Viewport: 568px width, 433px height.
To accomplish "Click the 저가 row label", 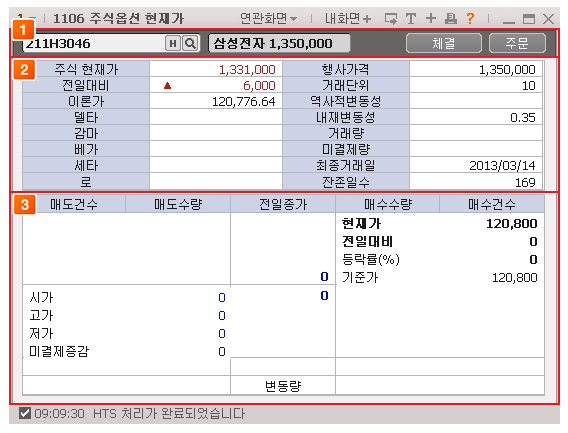I will 41,333.
